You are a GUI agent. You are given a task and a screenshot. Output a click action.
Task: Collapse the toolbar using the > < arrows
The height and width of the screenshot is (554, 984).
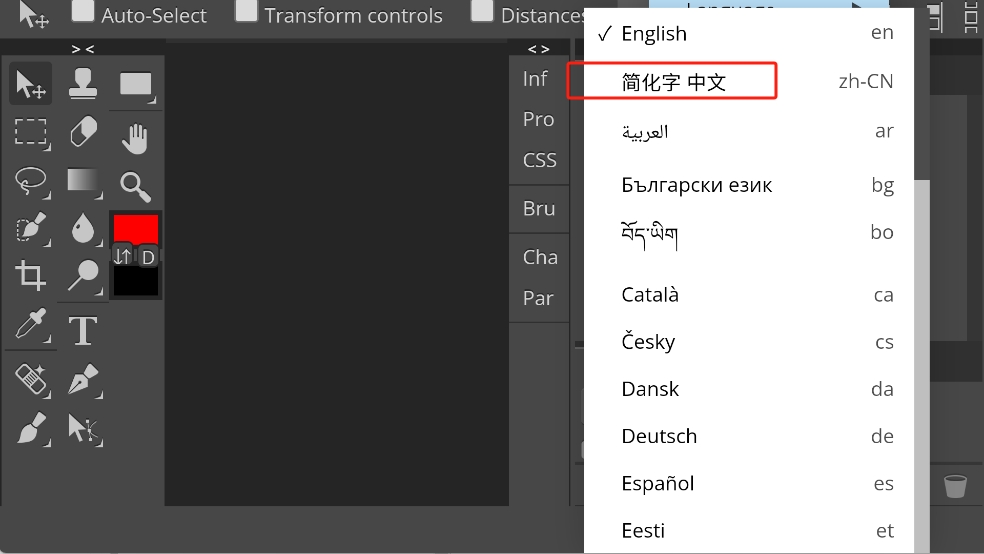coord(83,49)
